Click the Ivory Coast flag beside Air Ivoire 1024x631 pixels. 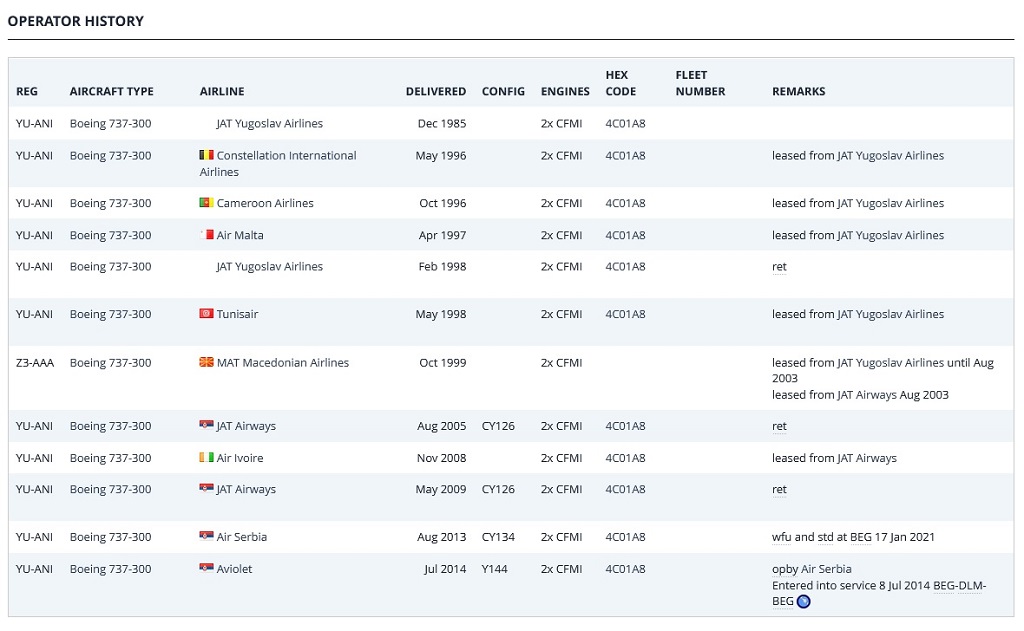206,457
